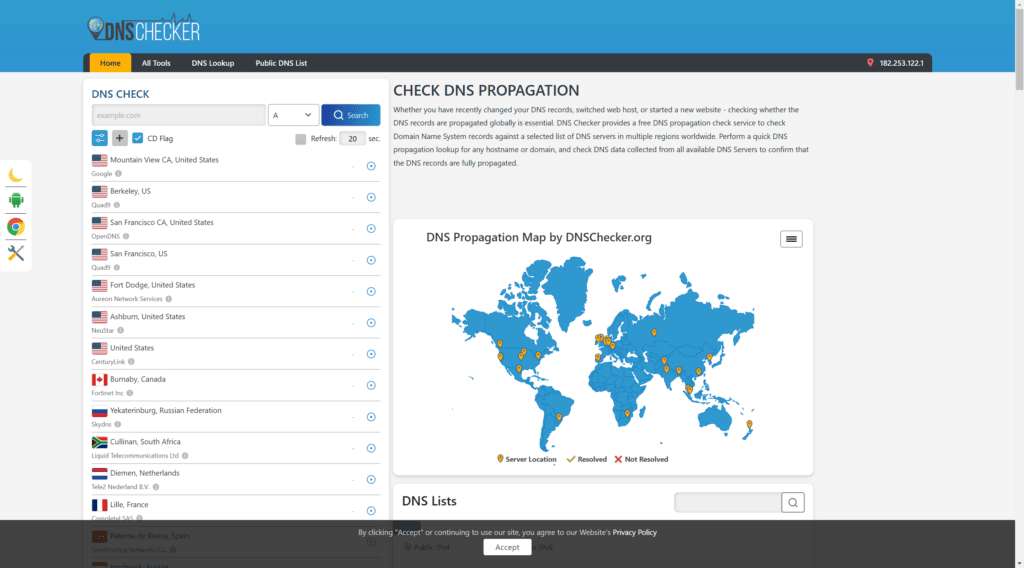Recheck Cullinan South Africa server icon
1024x568 pixels.
(371, 448)
